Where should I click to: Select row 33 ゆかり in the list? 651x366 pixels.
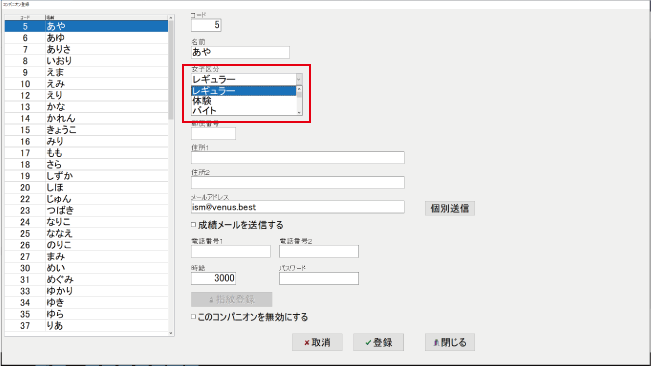86,291
